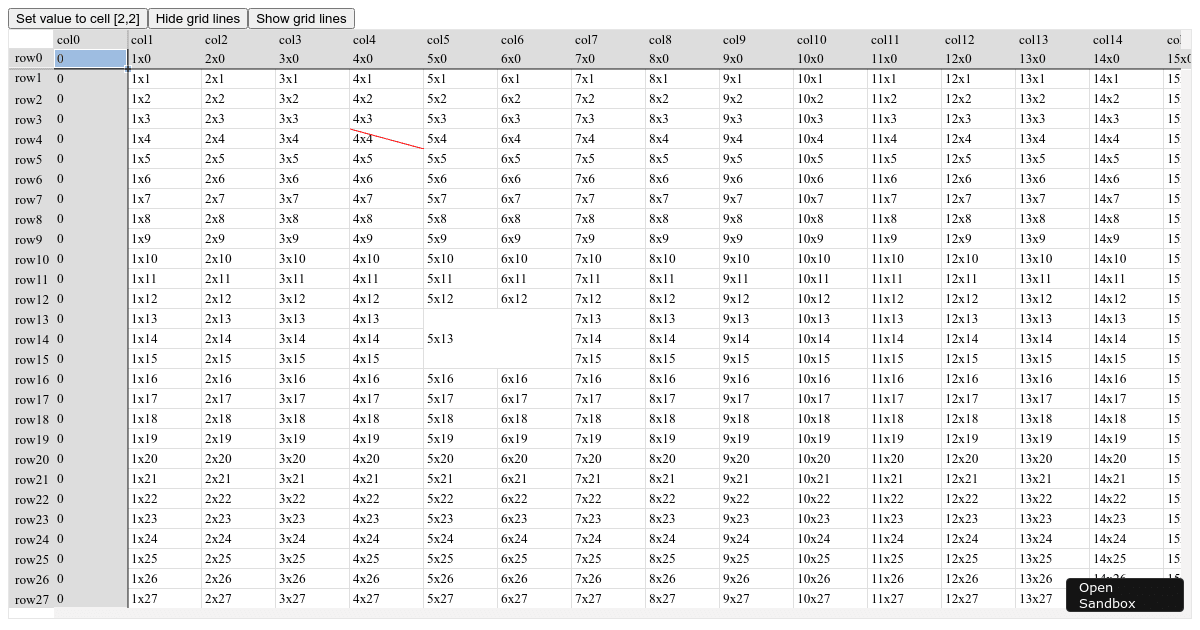The height and width of the screenshot is (630, 1200).
Task: Select cell 9x0 in the frozen row
Action: pyautogui.click(x=756, y=59)
